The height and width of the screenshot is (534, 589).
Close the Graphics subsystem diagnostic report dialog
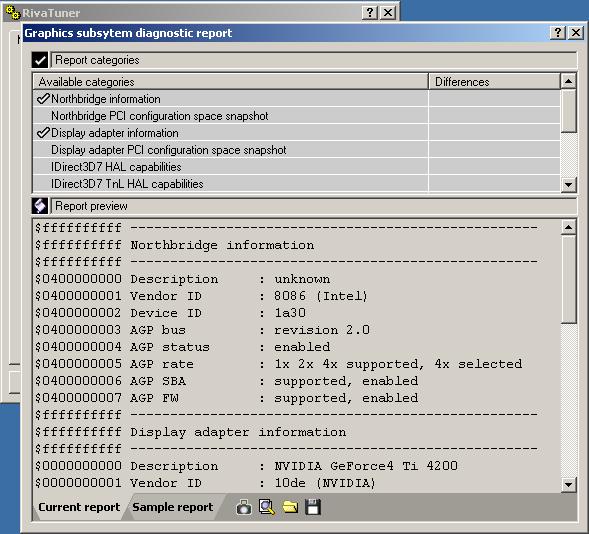576,33
